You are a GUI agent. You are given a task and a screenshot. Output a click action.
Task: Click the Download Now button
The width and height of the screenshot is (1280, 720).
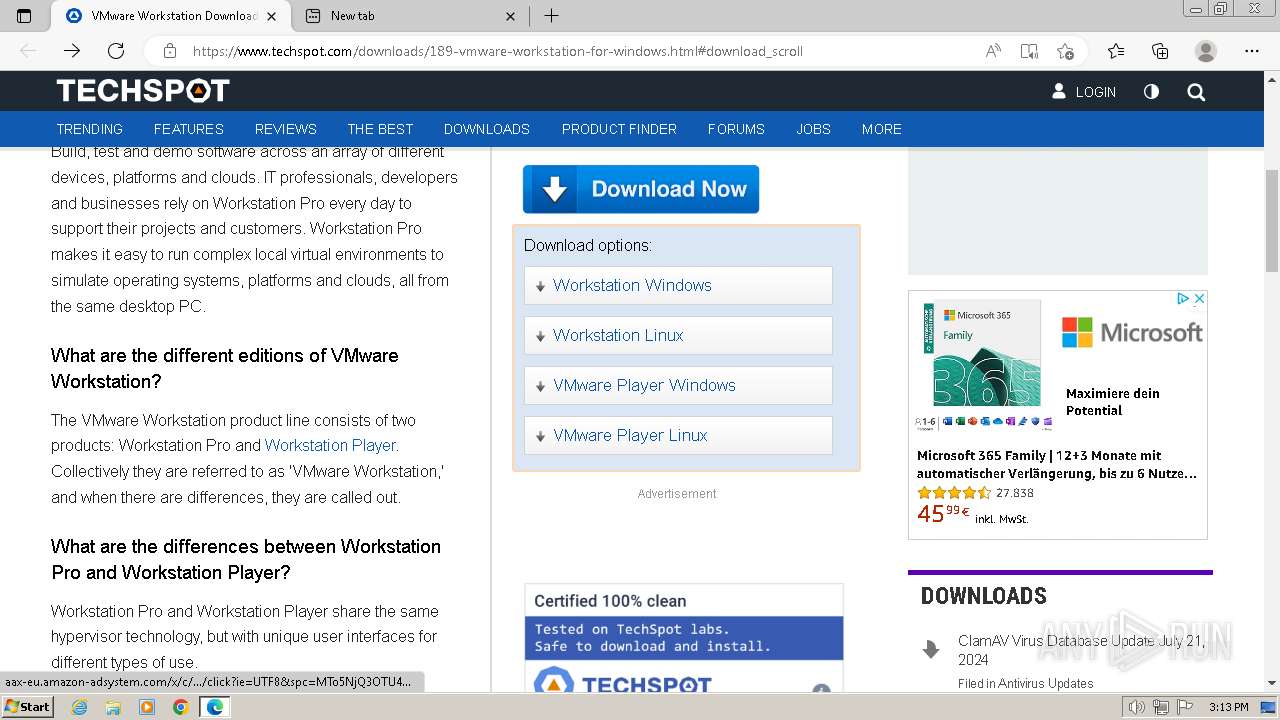coord(641,189)
